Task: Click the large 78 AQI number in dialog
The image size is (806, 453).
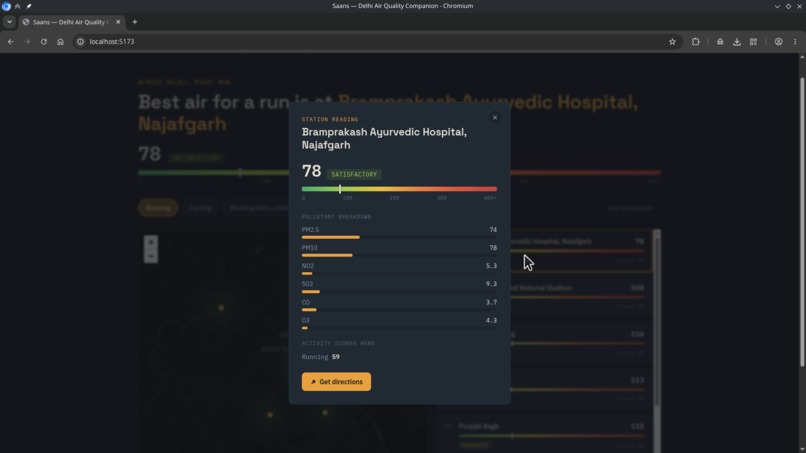Action: [x=312, y=171]
